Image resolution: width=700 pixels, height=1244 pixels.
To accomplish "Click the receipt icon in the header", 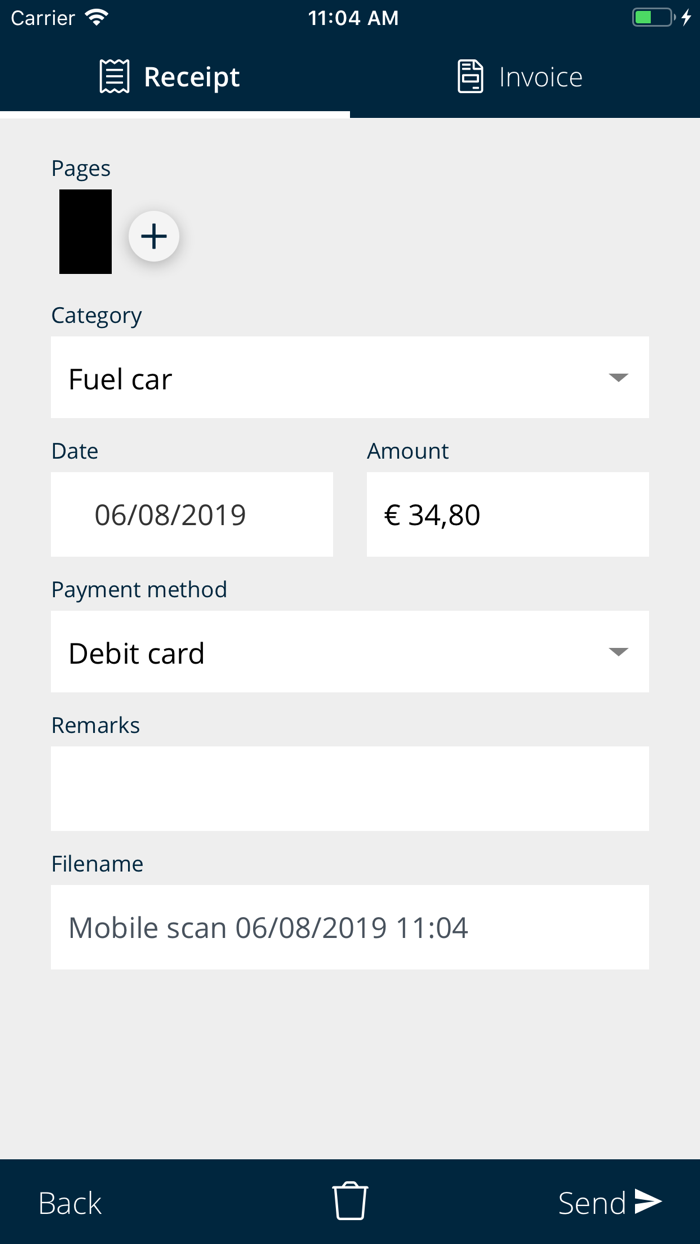I will pos(115,77).
